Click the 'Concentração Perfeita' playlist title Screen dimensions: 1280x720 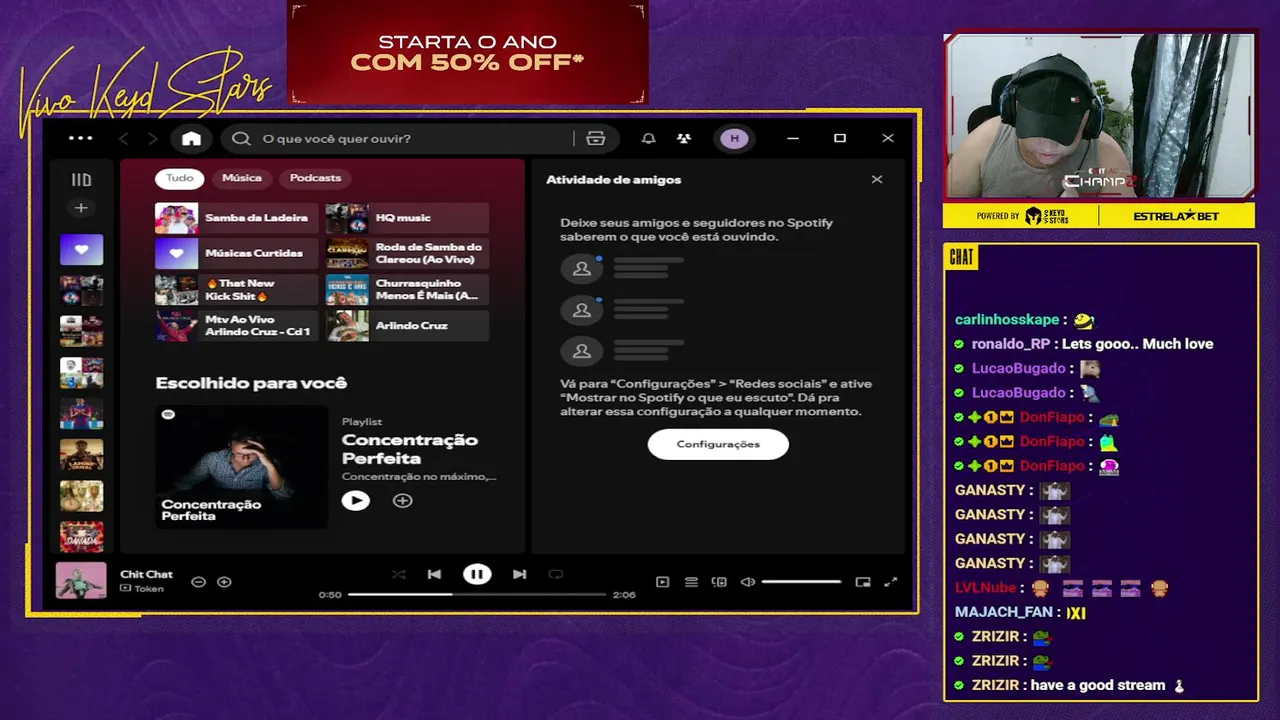410,449
